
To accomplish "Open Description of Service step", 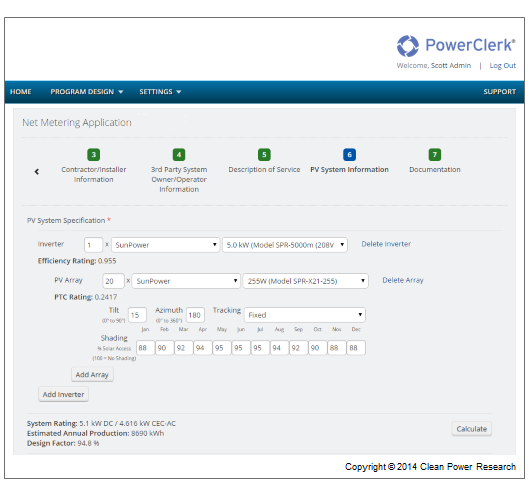I will (x=264, y=169).
